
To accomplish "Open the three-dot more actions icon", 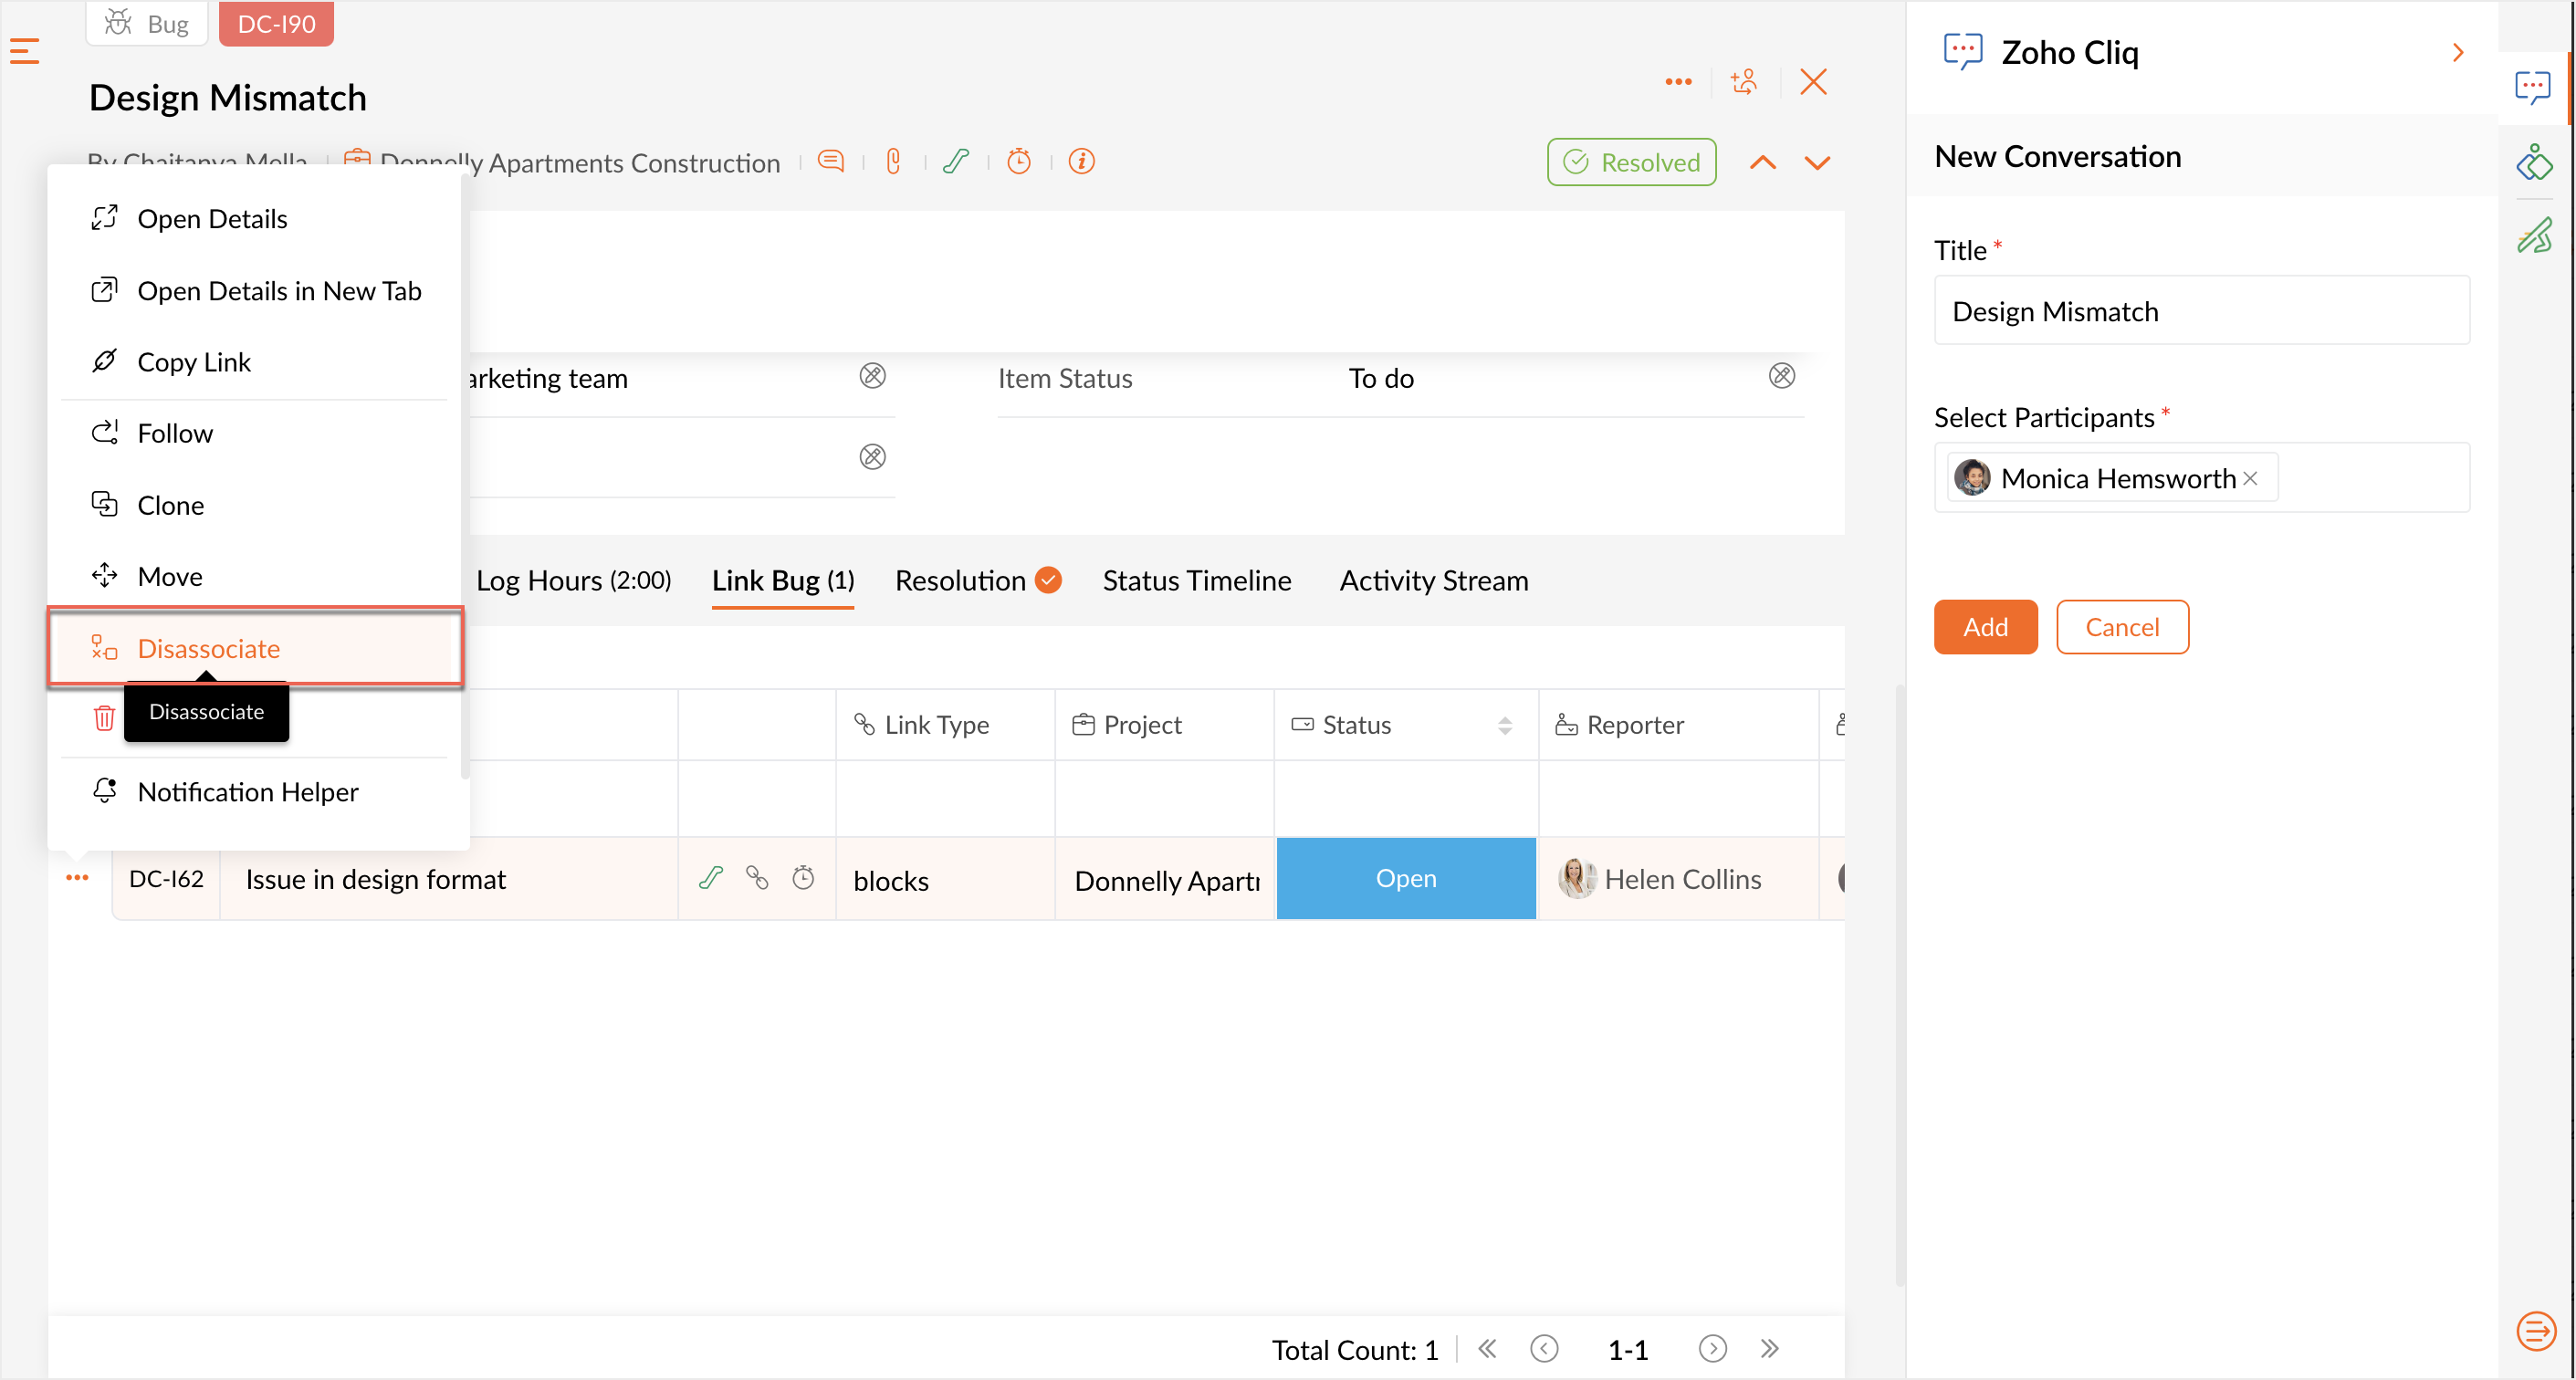I will point(1678,81).
